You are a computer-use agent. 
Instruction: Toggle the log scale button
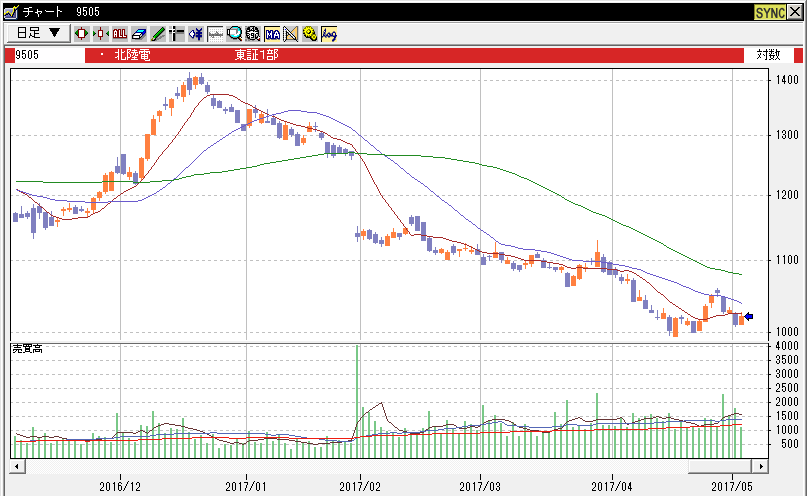329,33
